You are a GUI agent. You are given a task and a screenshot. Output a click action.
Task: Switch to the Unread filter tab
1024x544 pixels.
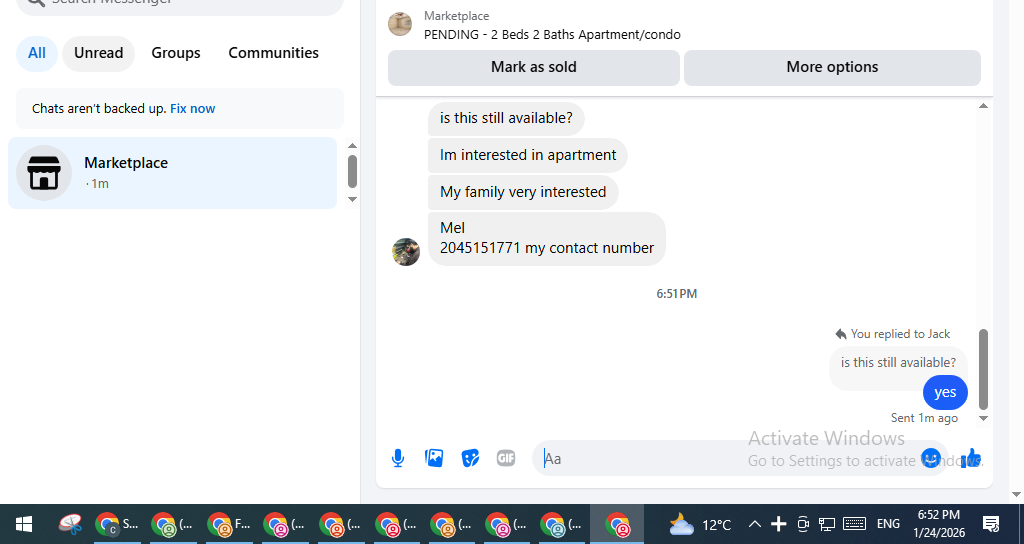99,53
